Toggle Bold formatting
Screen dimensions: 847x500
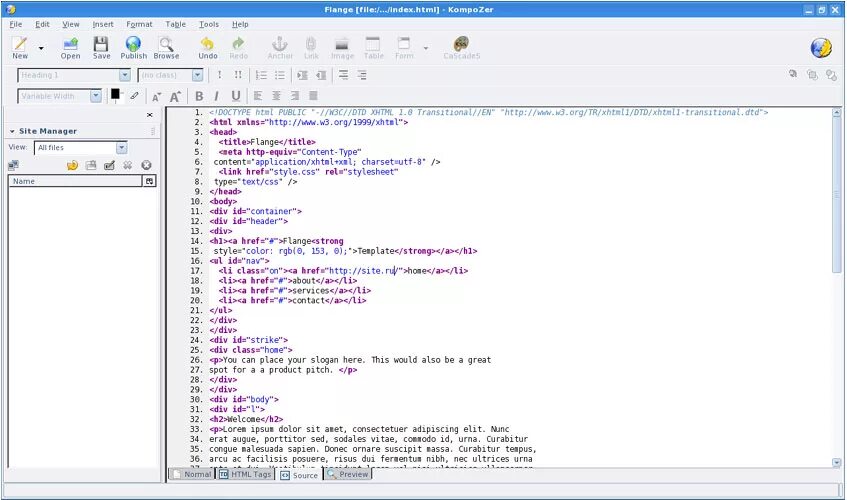coord(199,96)
